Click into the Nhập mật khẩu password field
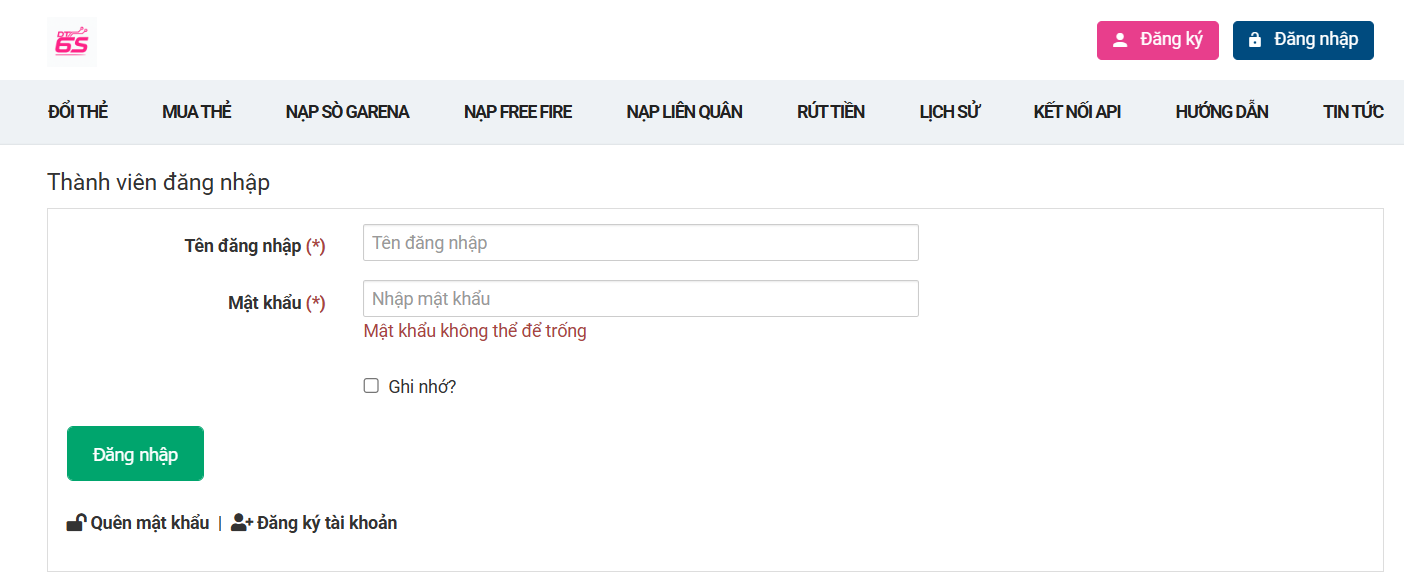The height and width of the screenshot is (575, 1404). (640, 299)
